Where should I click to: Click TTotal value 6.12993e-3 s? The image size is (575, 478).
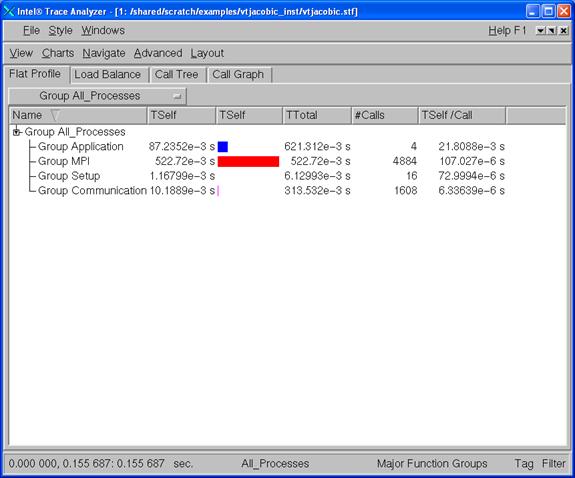point(317,176)
